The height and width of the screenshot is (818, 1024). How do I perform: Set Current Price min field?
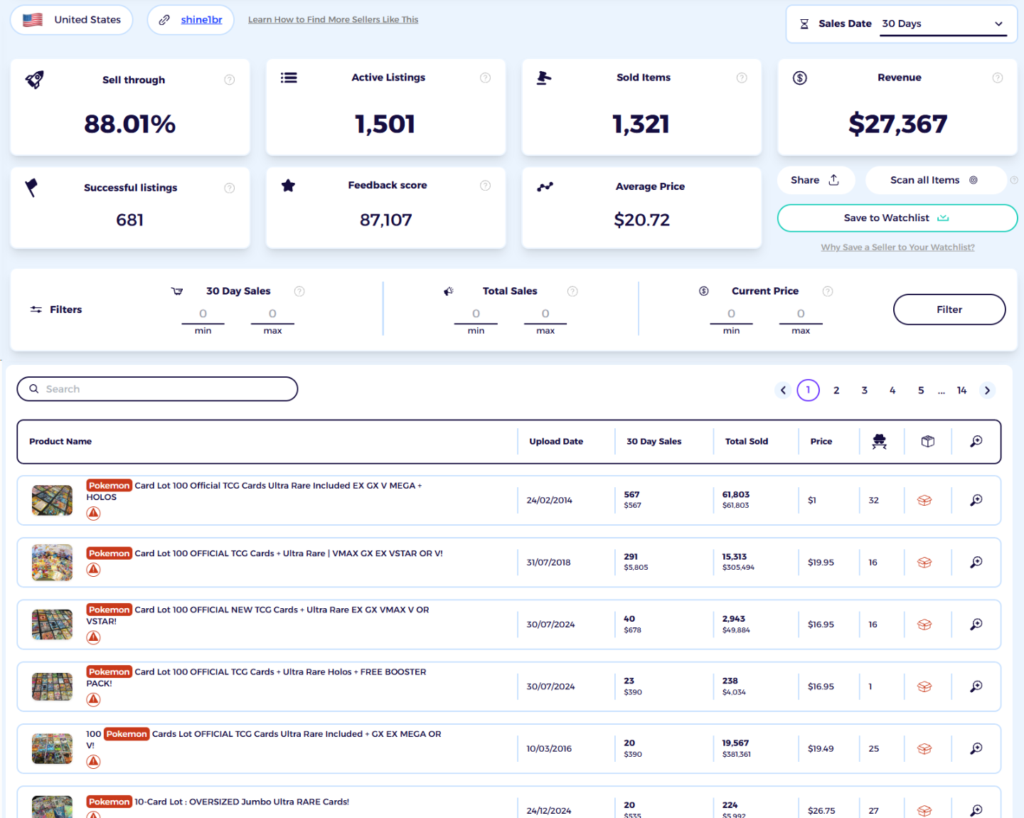point(731,314)
